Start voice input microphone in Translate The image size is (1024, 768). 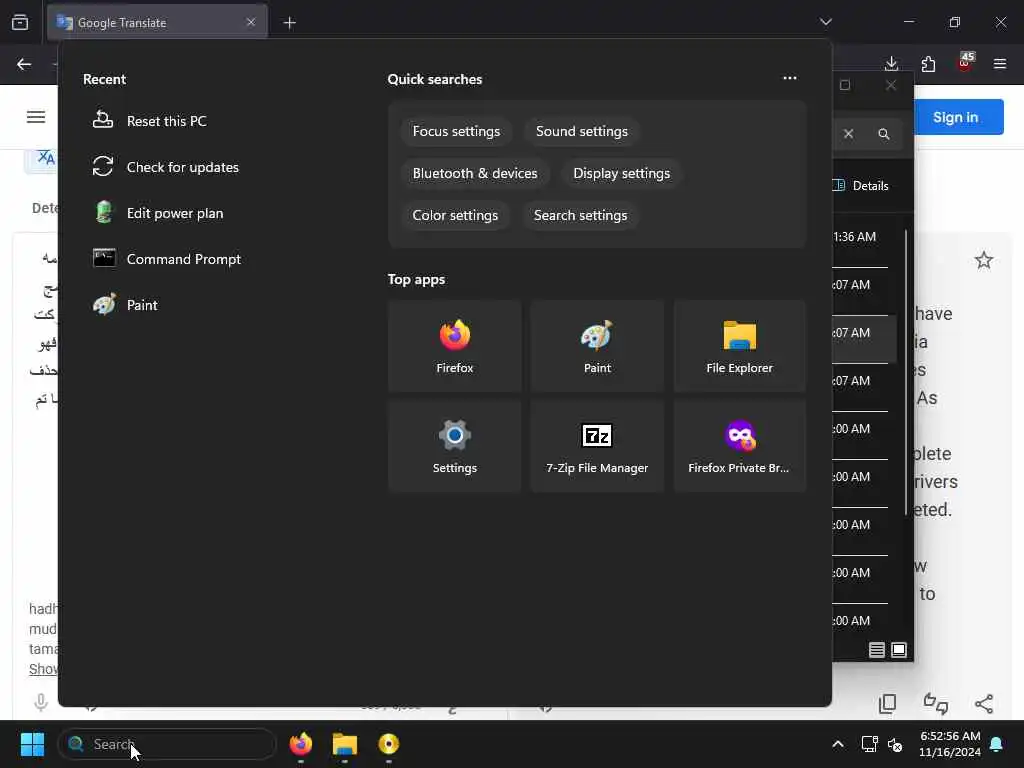40,702
